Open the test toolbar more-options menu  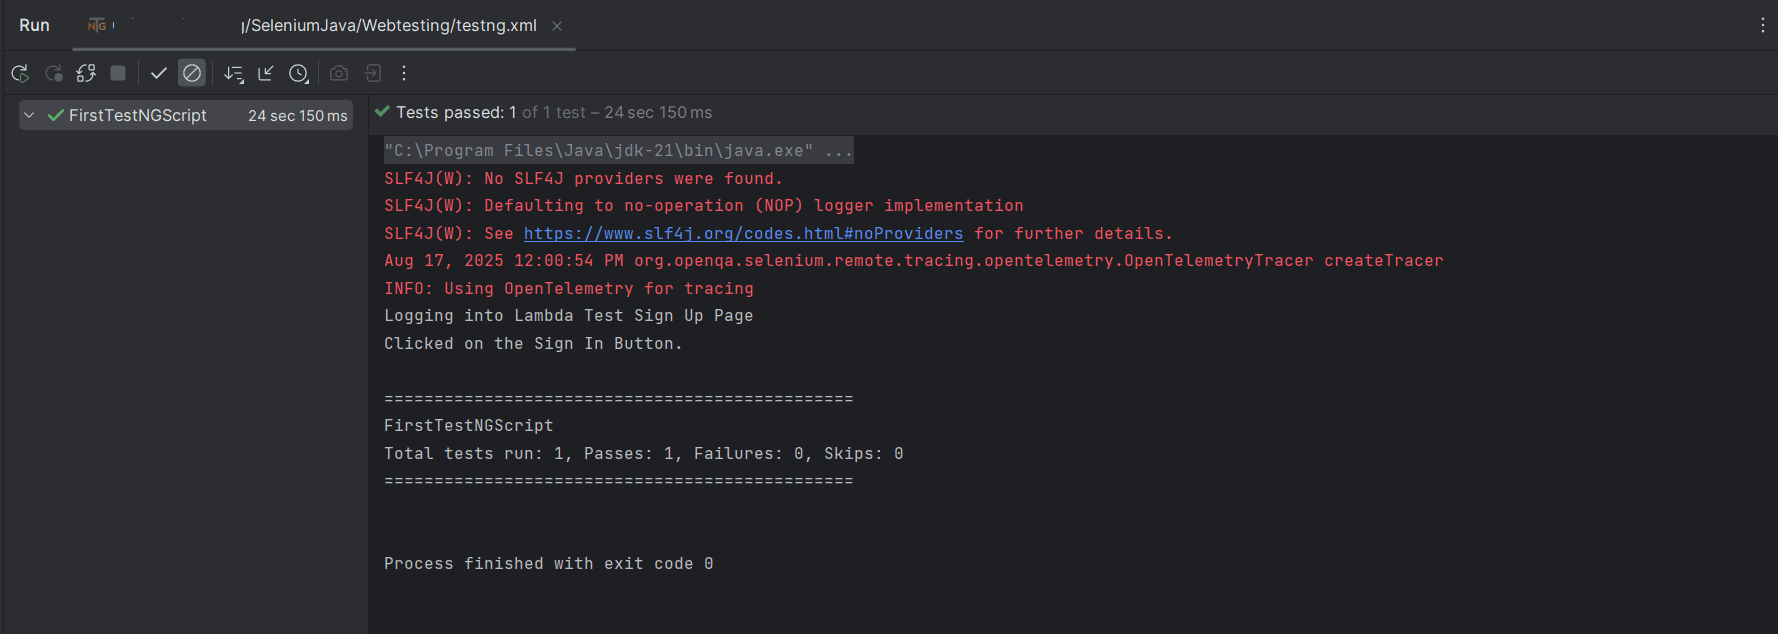[404, 73]
